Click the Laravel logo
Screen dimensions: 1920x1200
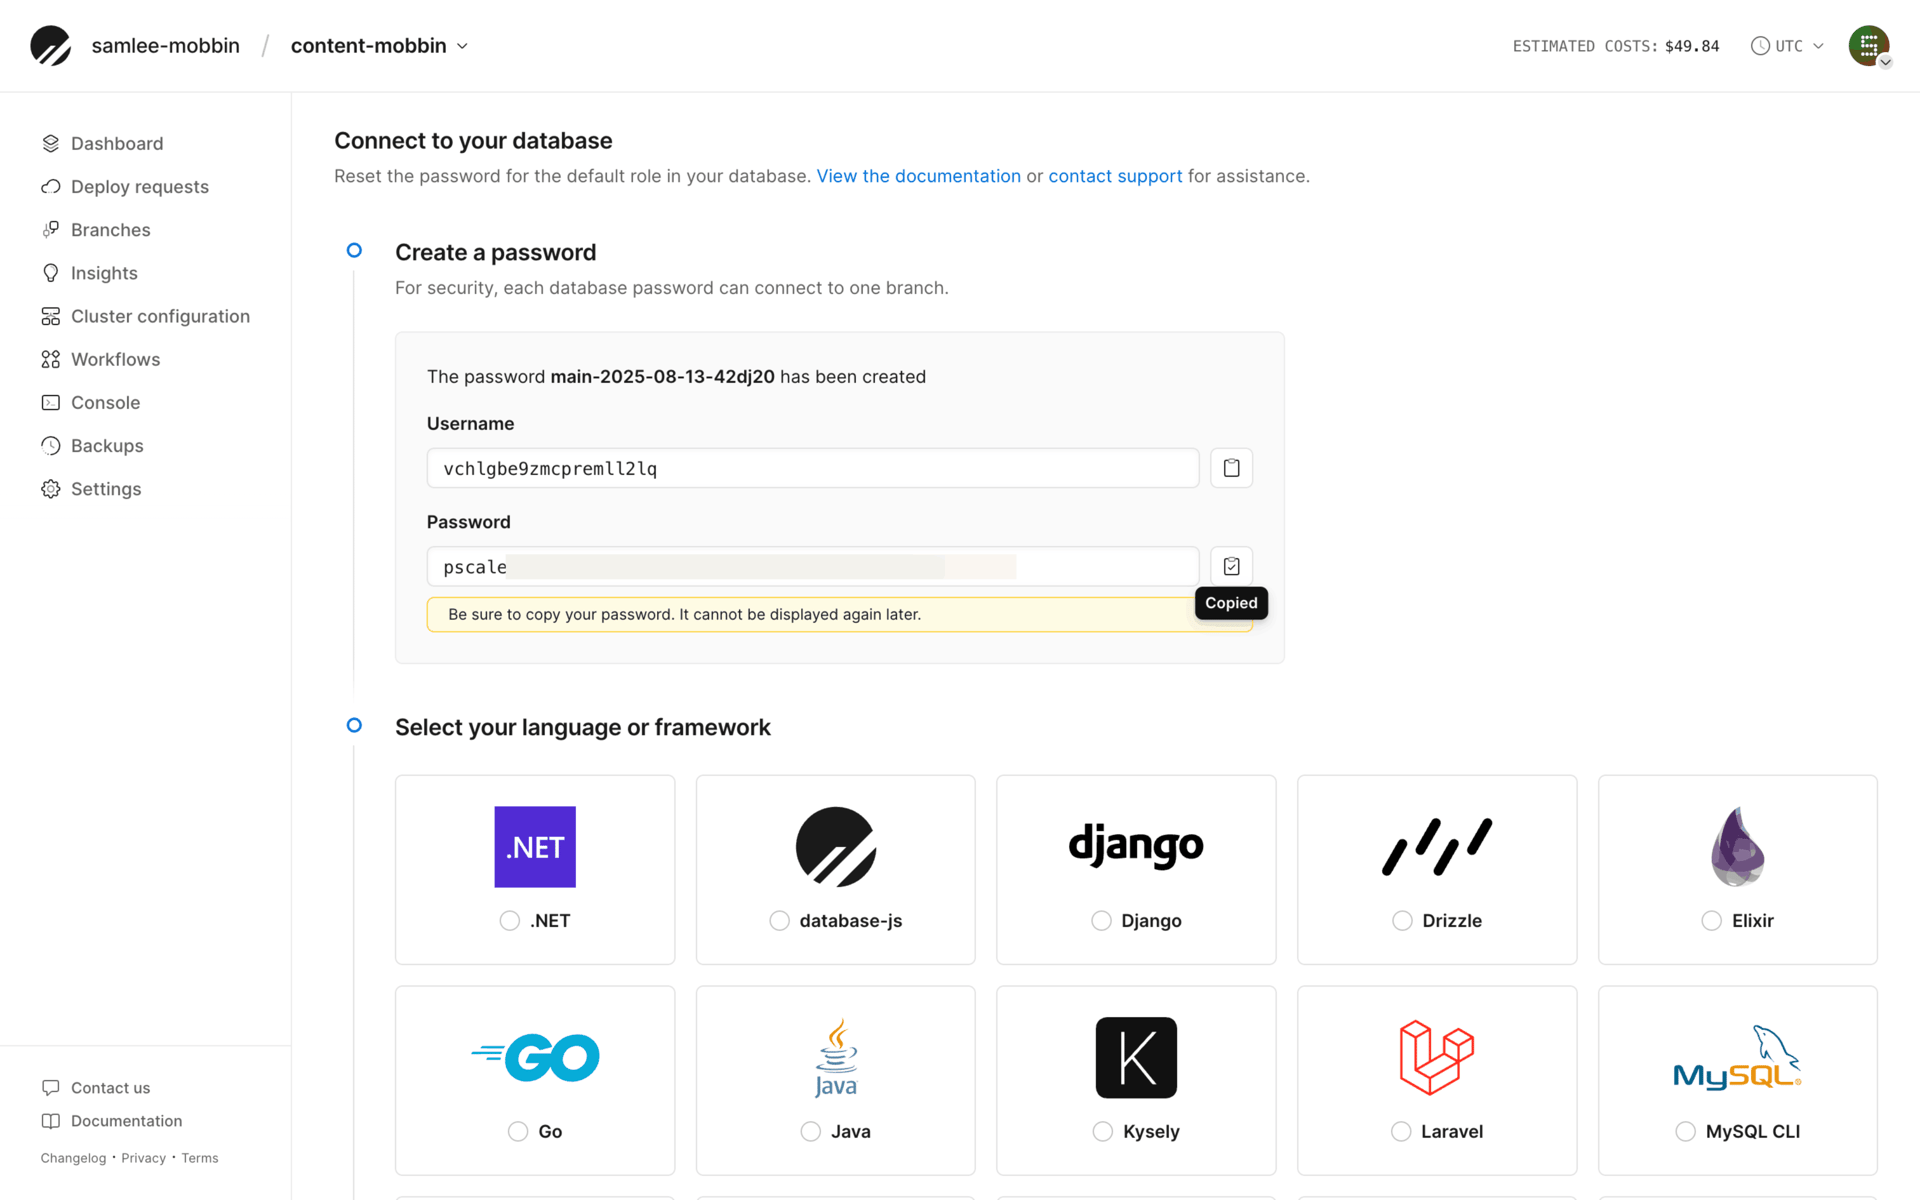click(1437, 1058)
